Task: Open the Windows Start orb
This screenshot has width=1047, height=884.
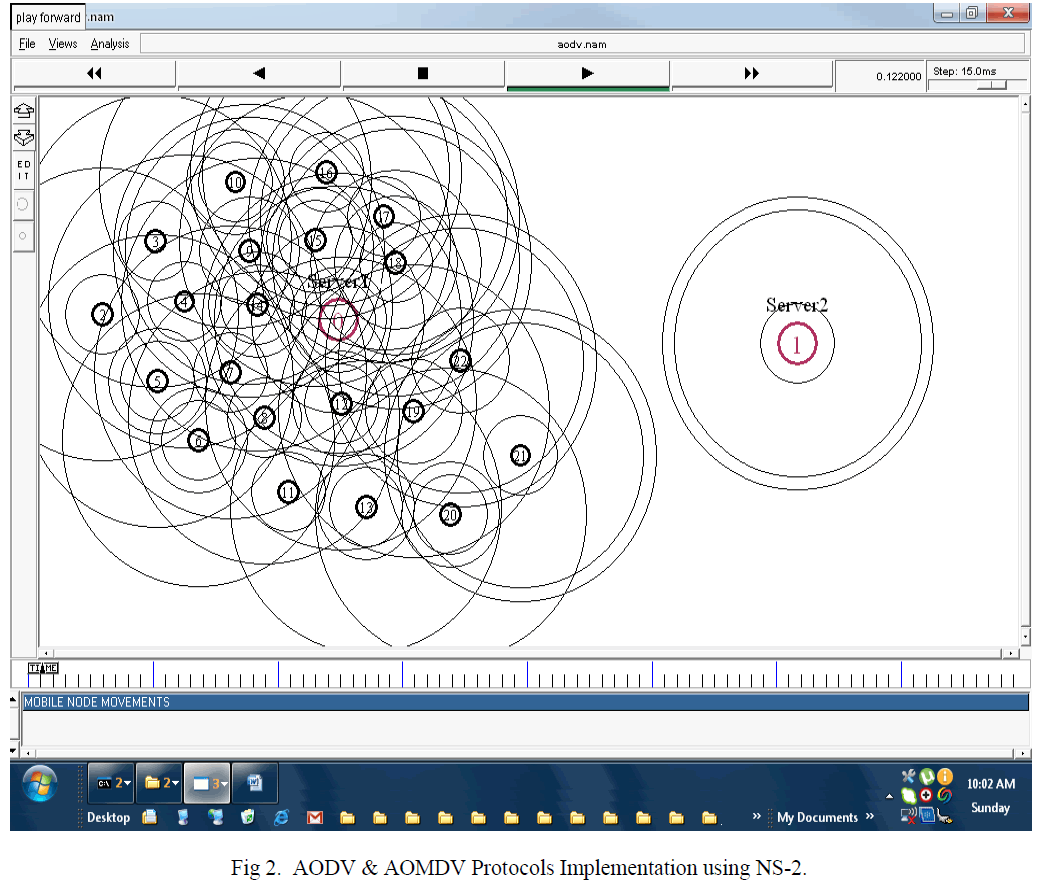Action: [39, 786]
